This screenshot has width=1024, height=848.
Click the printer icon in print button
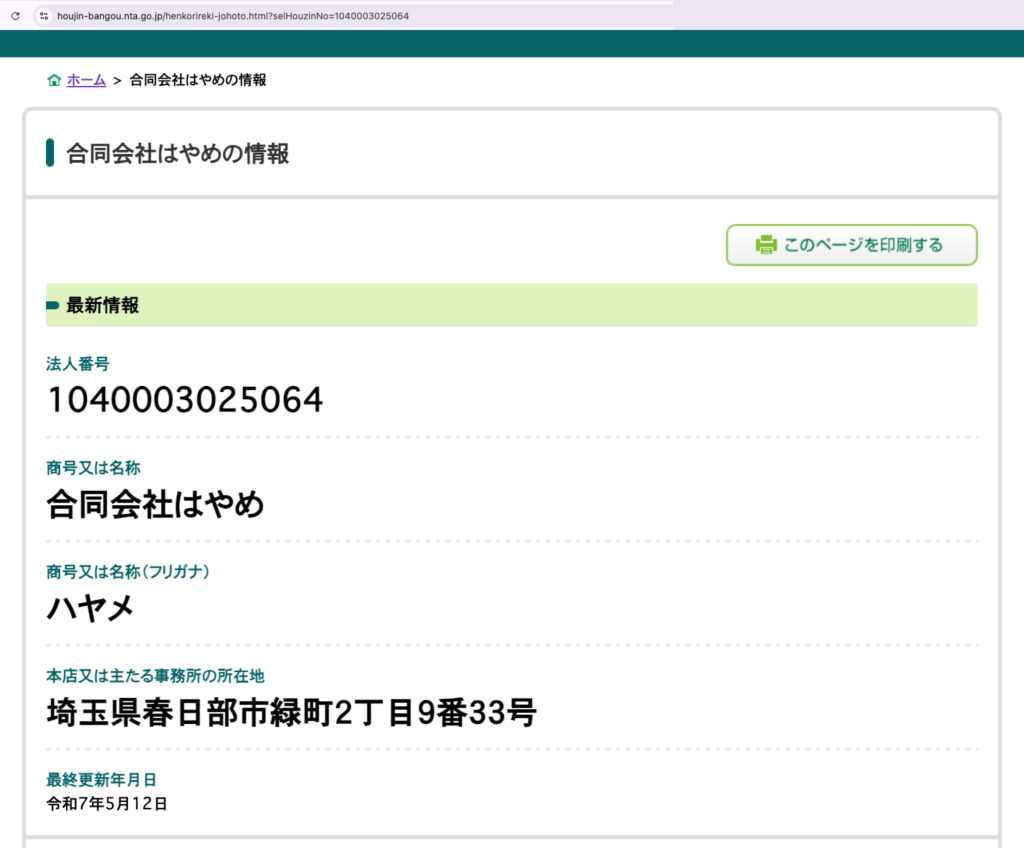pos(766,245)
